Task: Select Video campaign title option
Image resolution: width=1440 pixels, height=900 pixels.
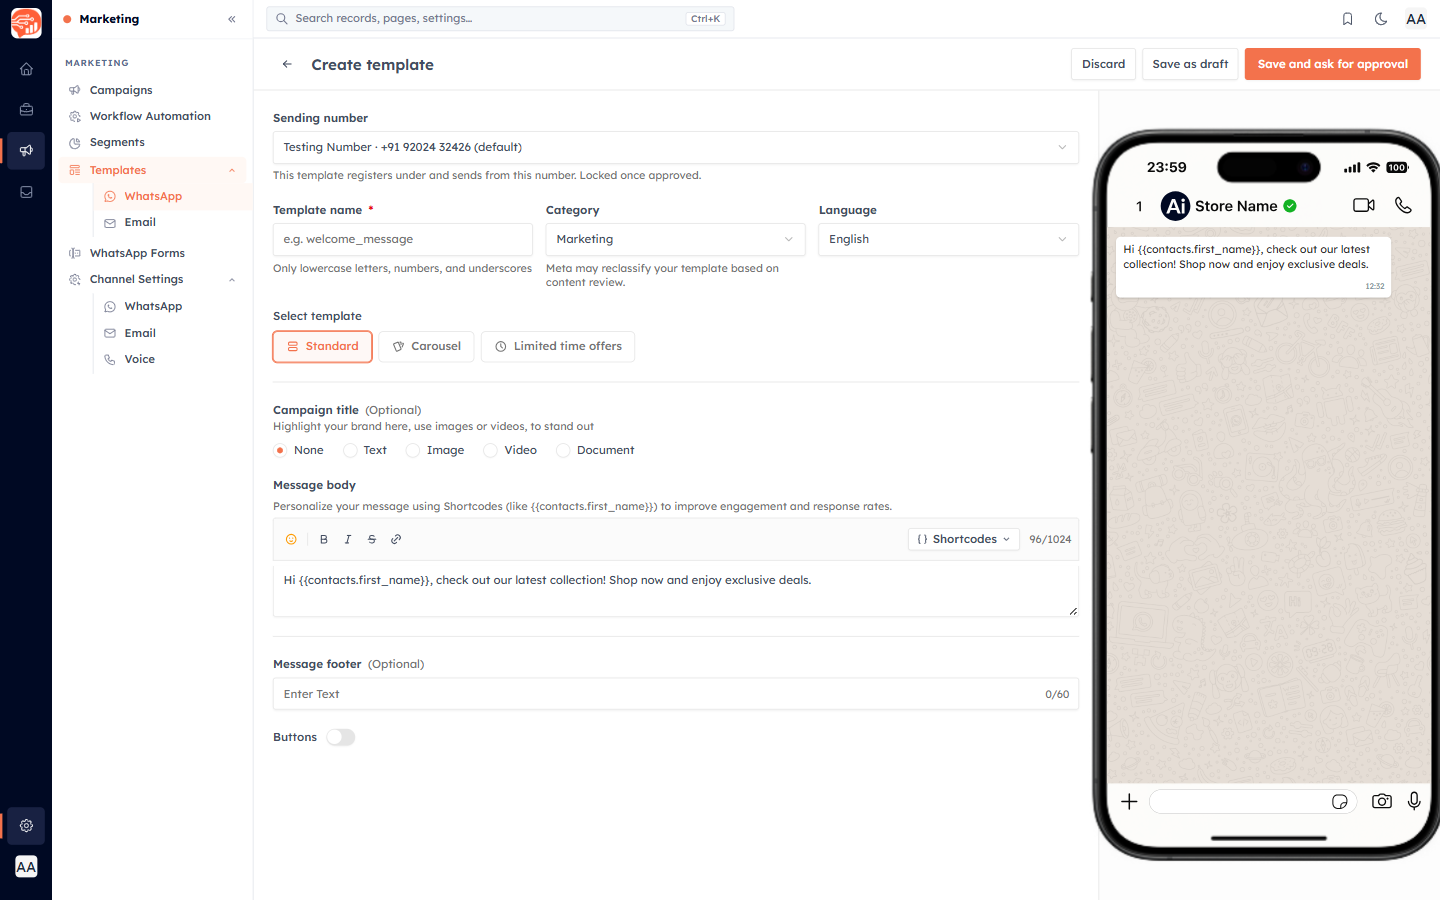Action: (x=490, y=450)
